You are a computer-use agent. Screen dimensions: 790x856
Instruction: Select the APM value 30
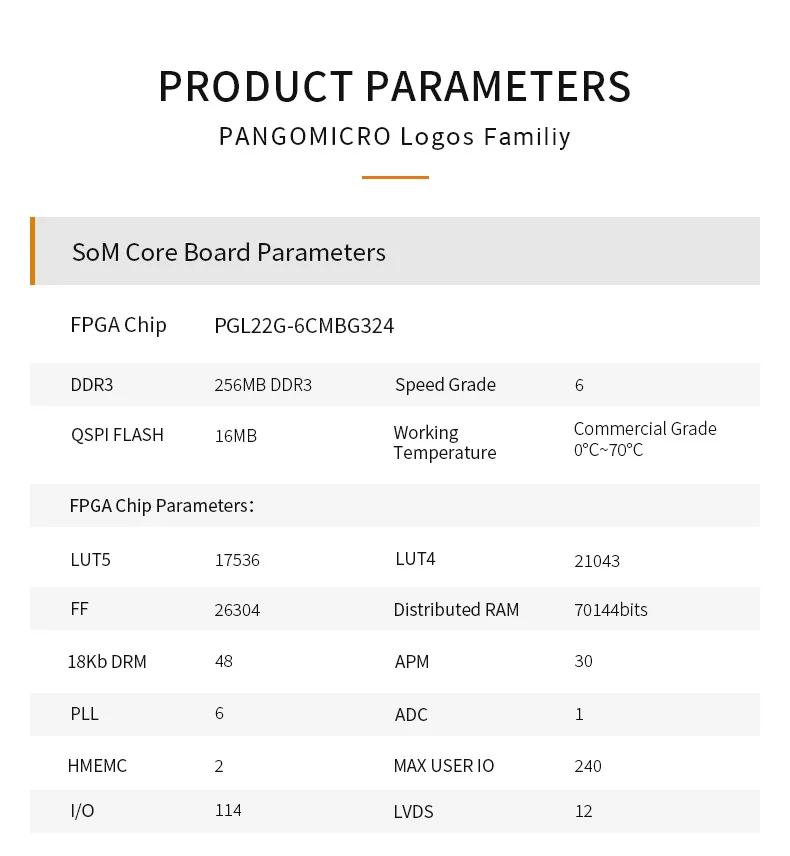tap(584, 661)
